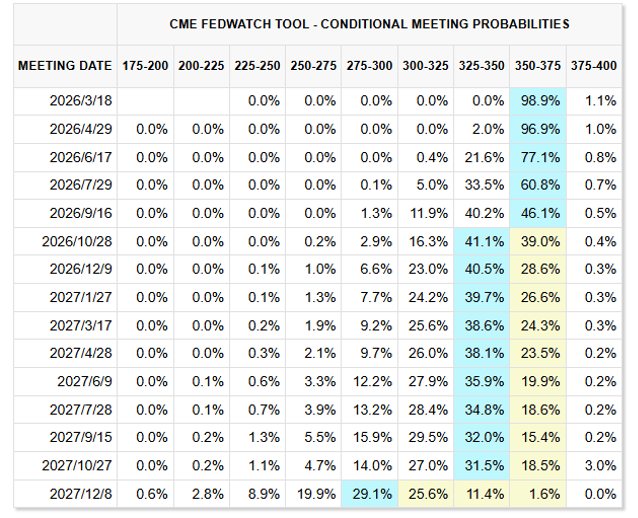Screen dimensions: 638x518
Task: Select the 175-200 column header
Action: pyautogui.click(x=145, y=65)
